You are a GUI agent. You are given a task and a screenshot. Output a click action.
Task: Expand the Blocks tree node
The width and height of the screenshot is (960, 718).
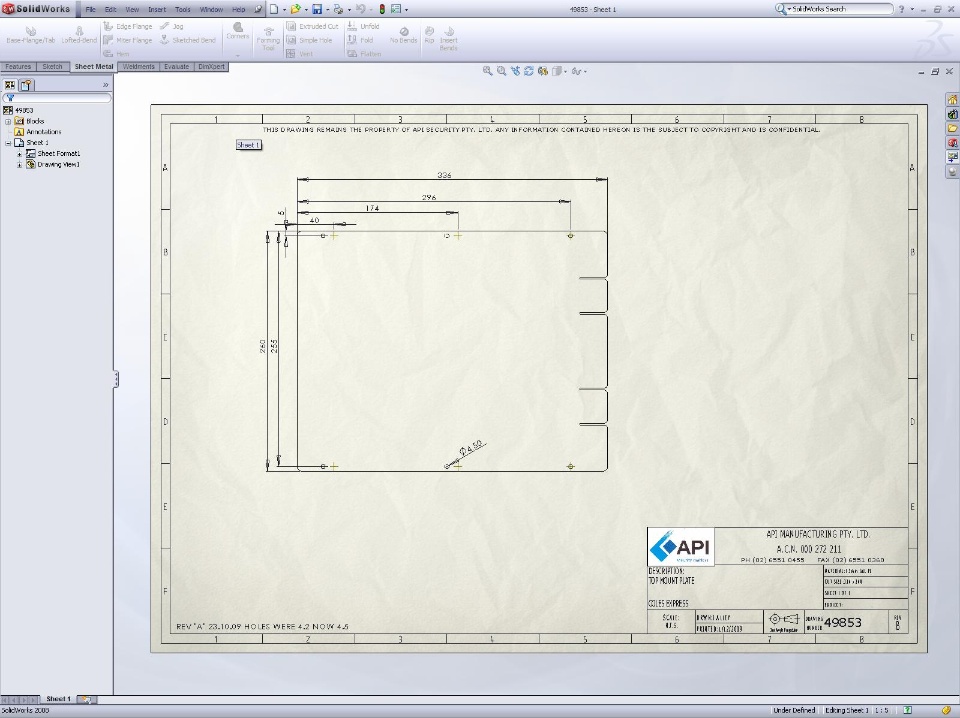[x=8, y=121]
